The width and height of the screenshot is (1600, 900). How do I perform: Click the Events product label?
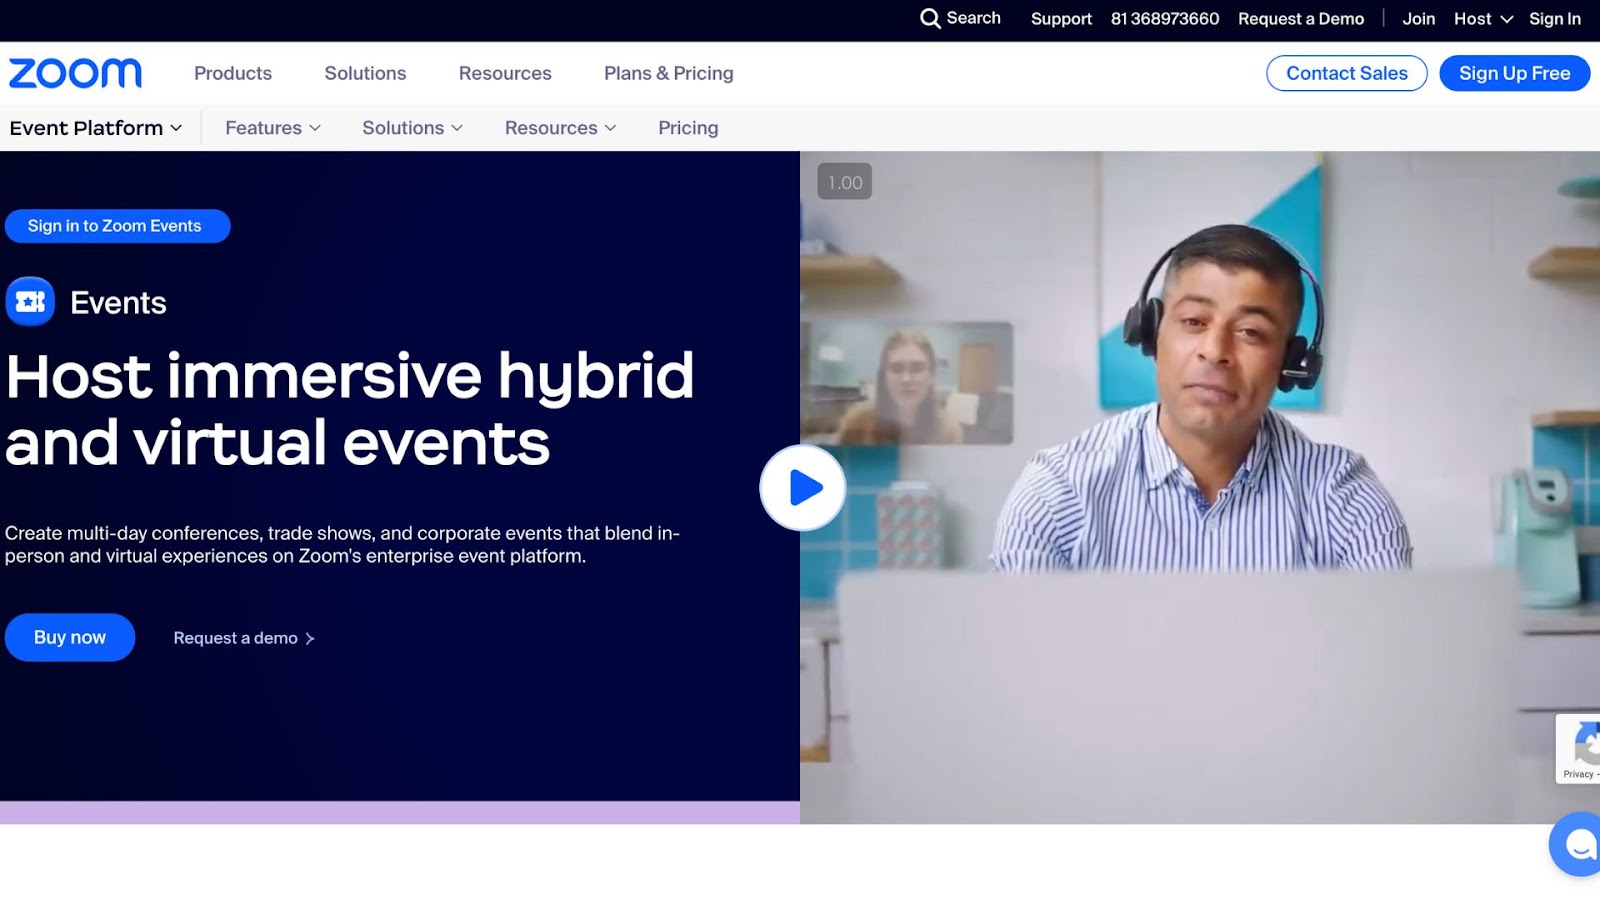coord(118,303)
